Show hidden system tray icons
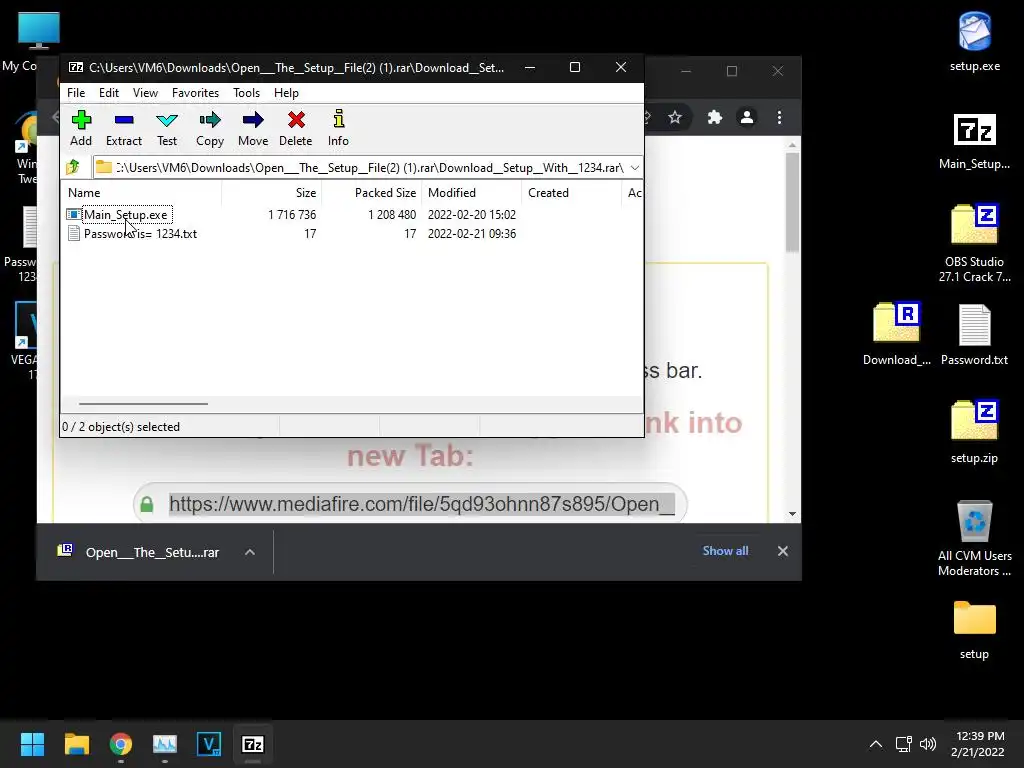Viewport: 1024px width, 768px height. 876,744
